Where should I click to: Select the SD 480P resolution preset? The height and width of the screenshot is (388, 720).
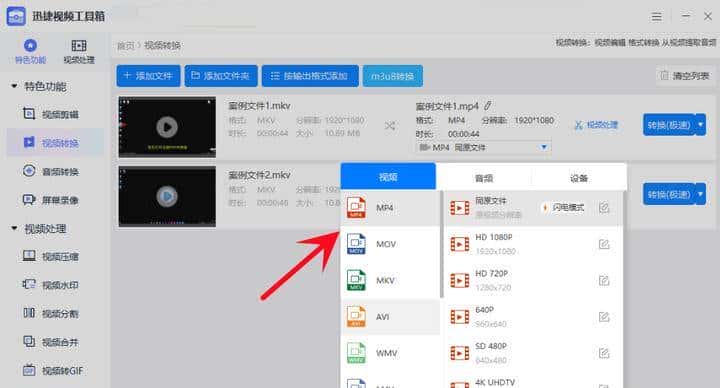[534, 353]
